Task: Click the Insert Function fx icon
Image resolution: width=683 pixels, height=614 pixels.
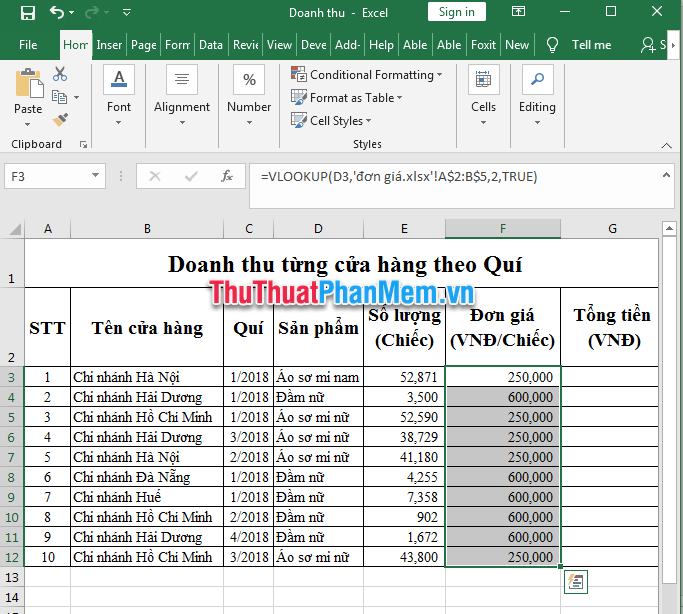Action: [227, 176]
